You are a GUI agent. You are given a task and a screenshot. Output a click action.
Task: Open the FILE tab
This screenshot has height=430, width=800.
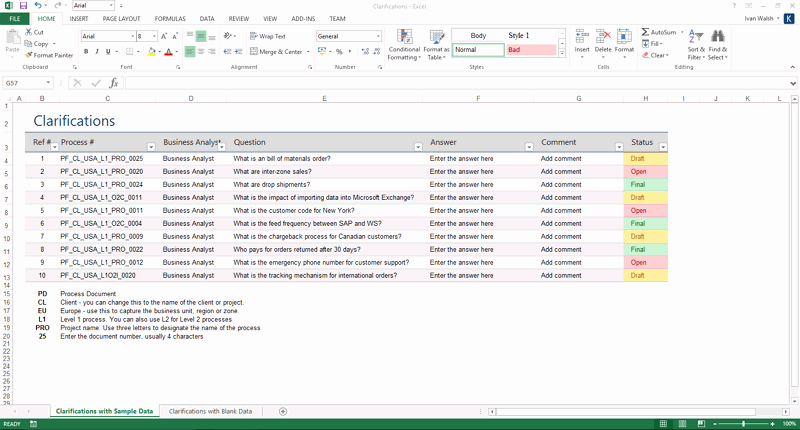(15, 19)
